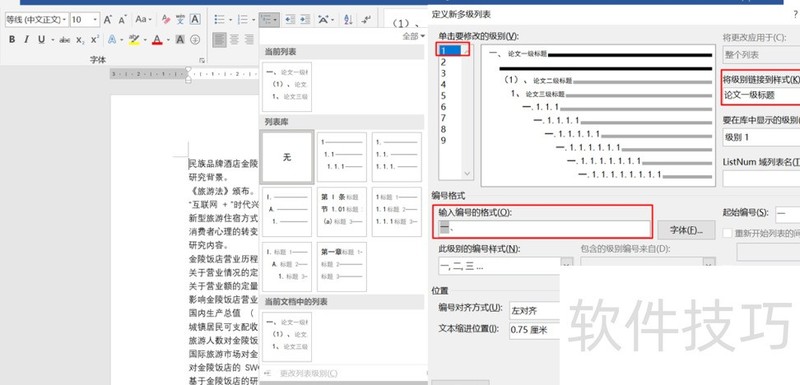
Task: Open the Change Case (Aa) menu
Action: (143, 19)
